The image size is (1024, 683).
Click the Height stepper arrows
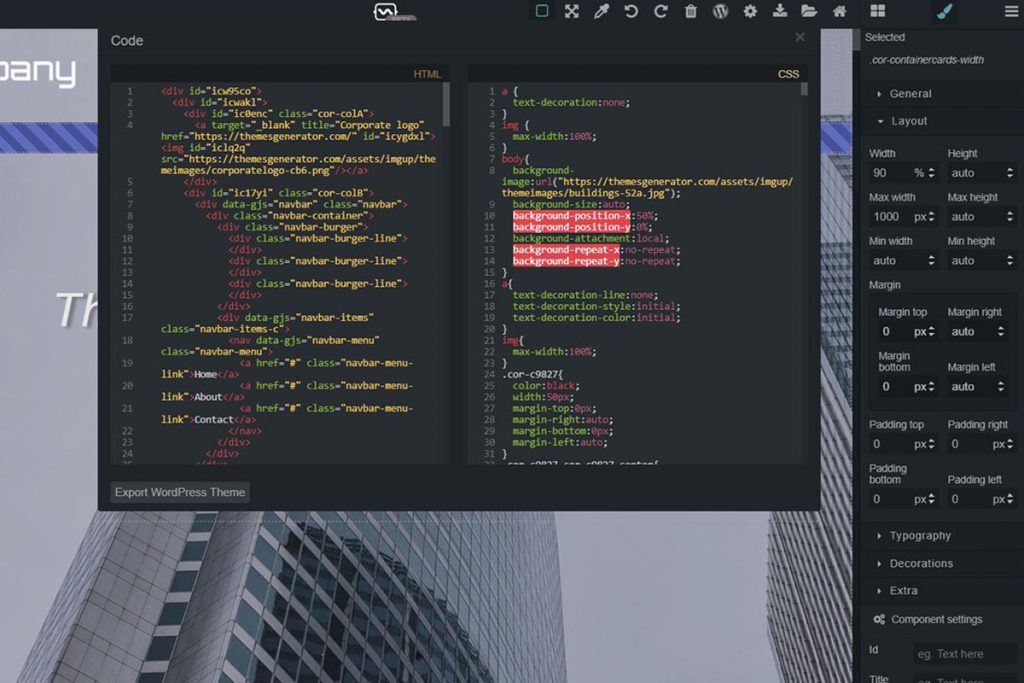(x=1010, y=173)
